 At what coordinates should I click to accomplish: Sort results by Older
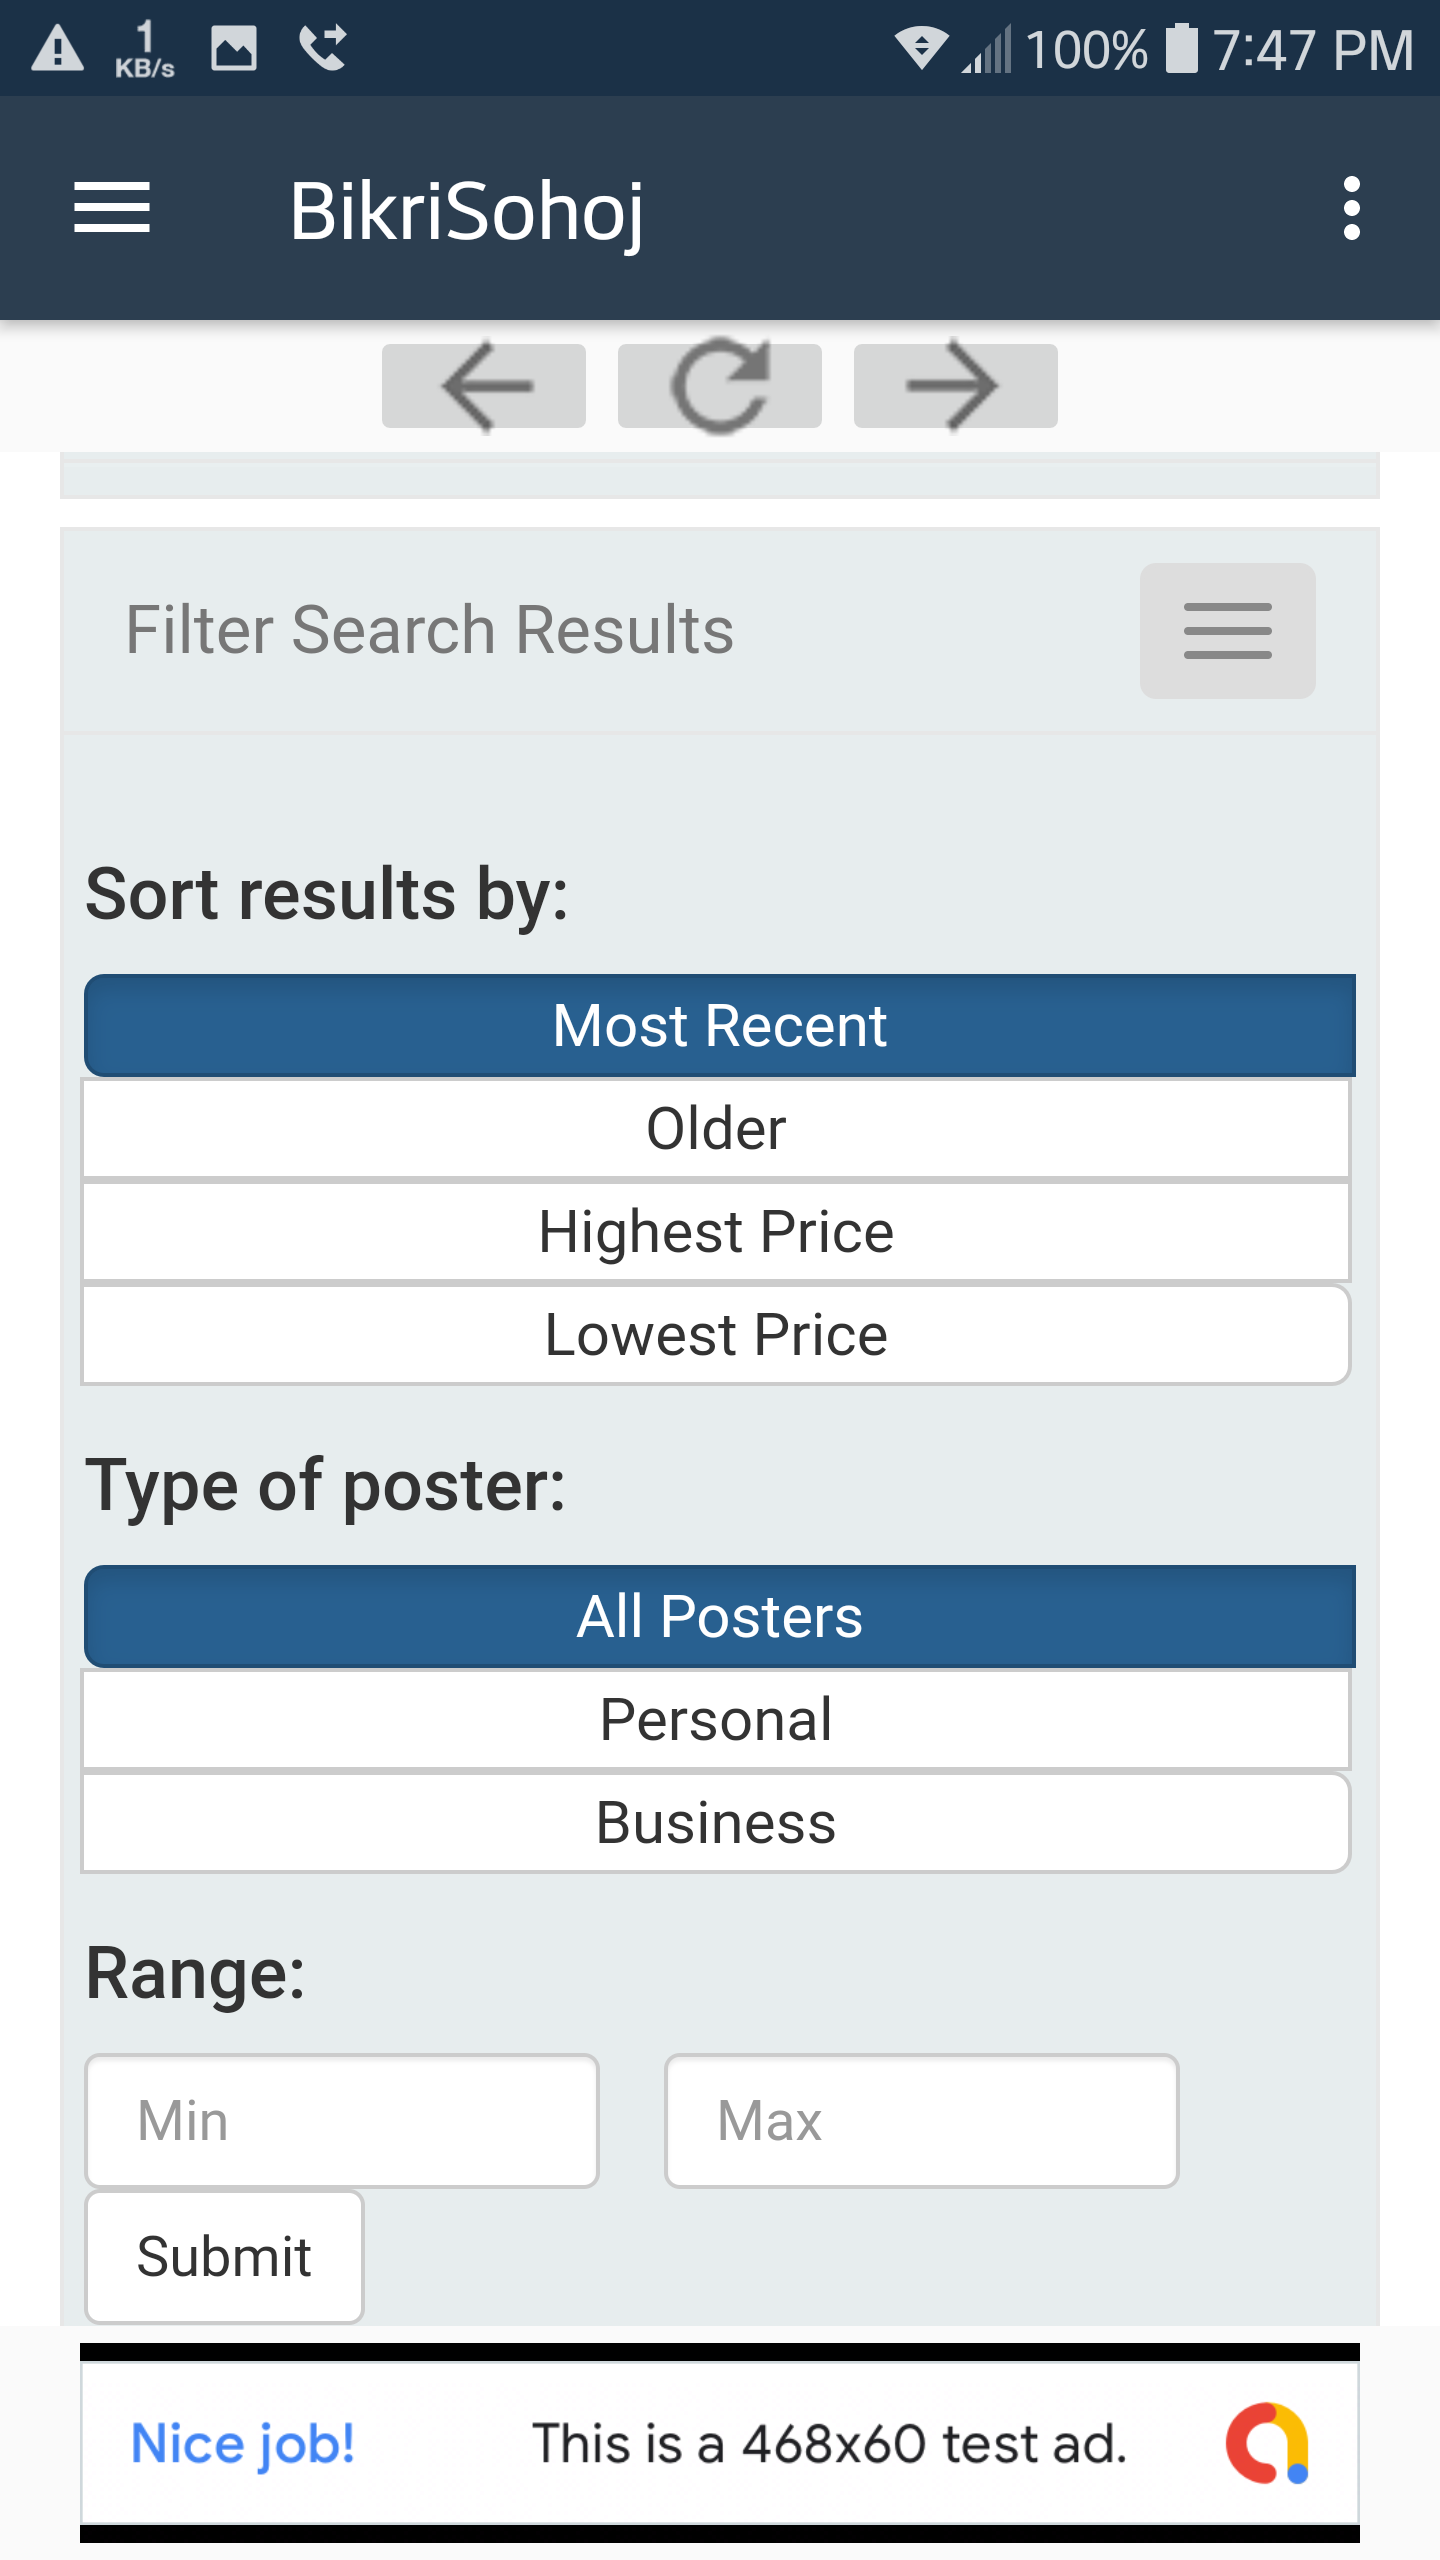pos(716,1129)
